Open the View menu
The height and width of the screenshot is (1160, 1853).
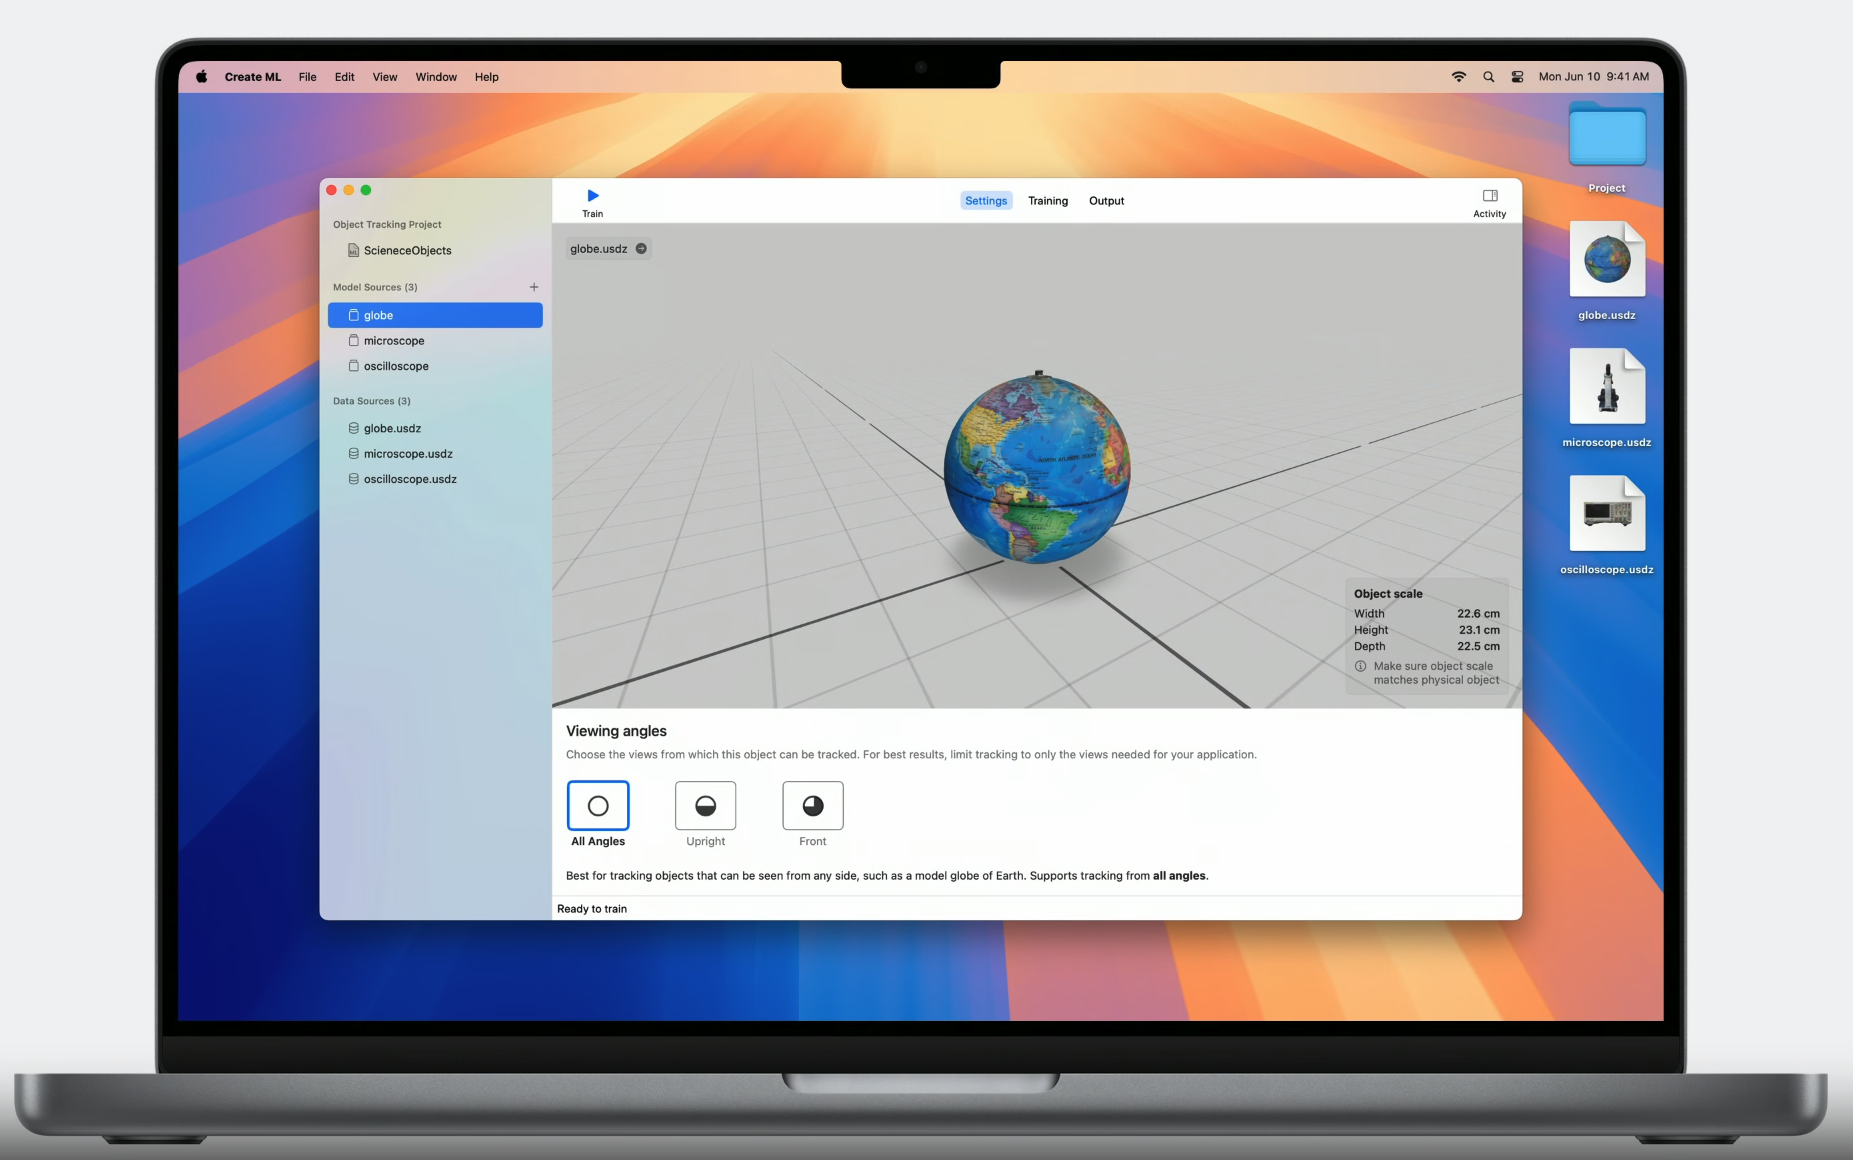pos(385,77)
